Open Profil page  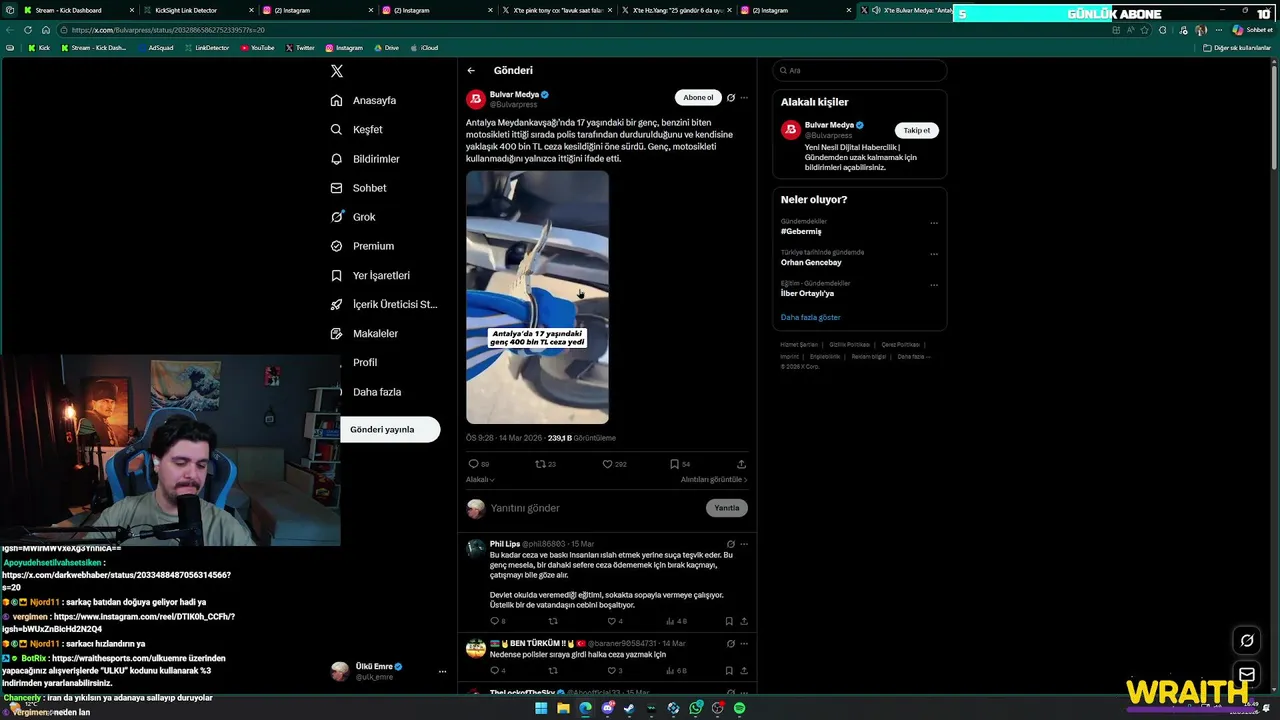coord(361,362)
